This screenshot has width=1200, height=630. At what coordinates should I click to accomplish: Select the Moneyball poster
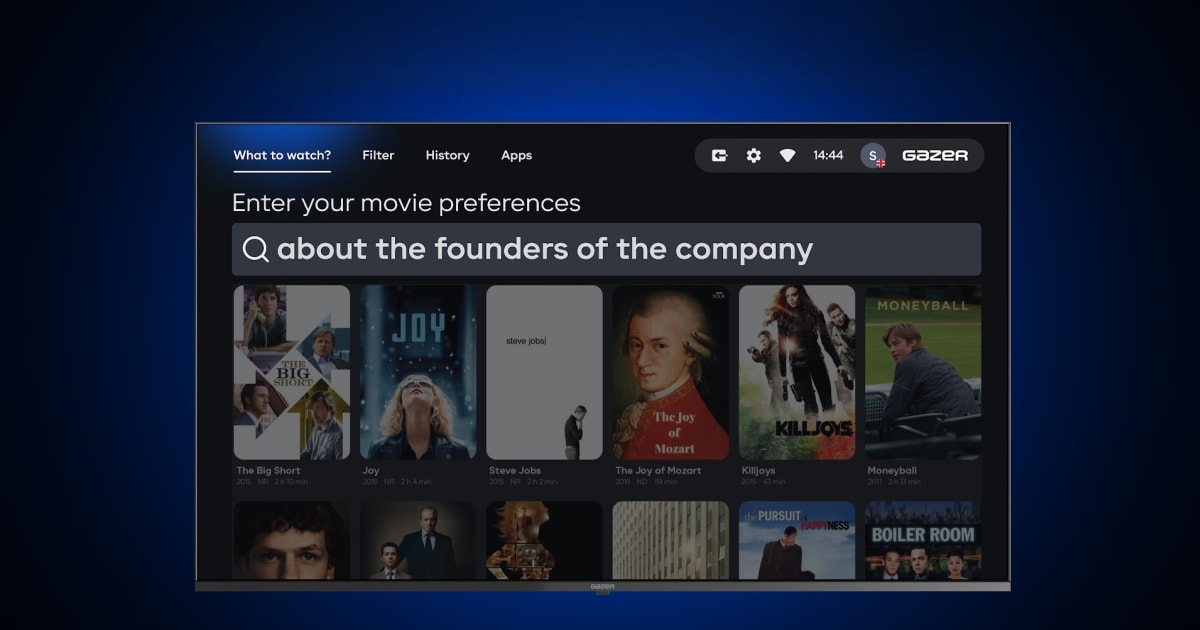coord(922,372)
